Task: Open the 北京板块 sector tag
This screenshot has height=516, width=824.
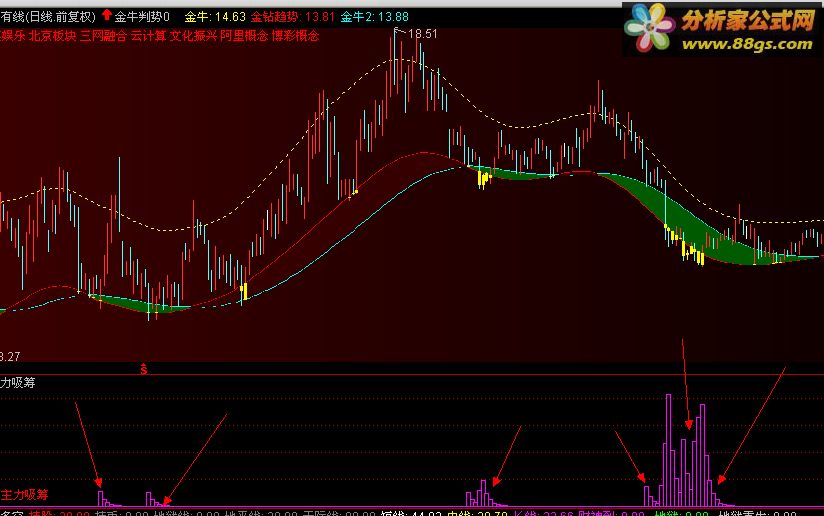Action: (53, 36)
